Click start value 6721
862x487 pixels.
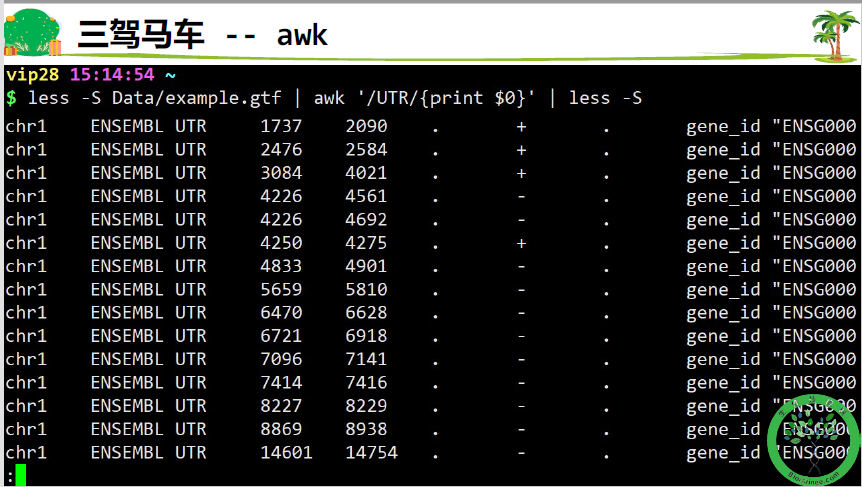coord(281,336)
